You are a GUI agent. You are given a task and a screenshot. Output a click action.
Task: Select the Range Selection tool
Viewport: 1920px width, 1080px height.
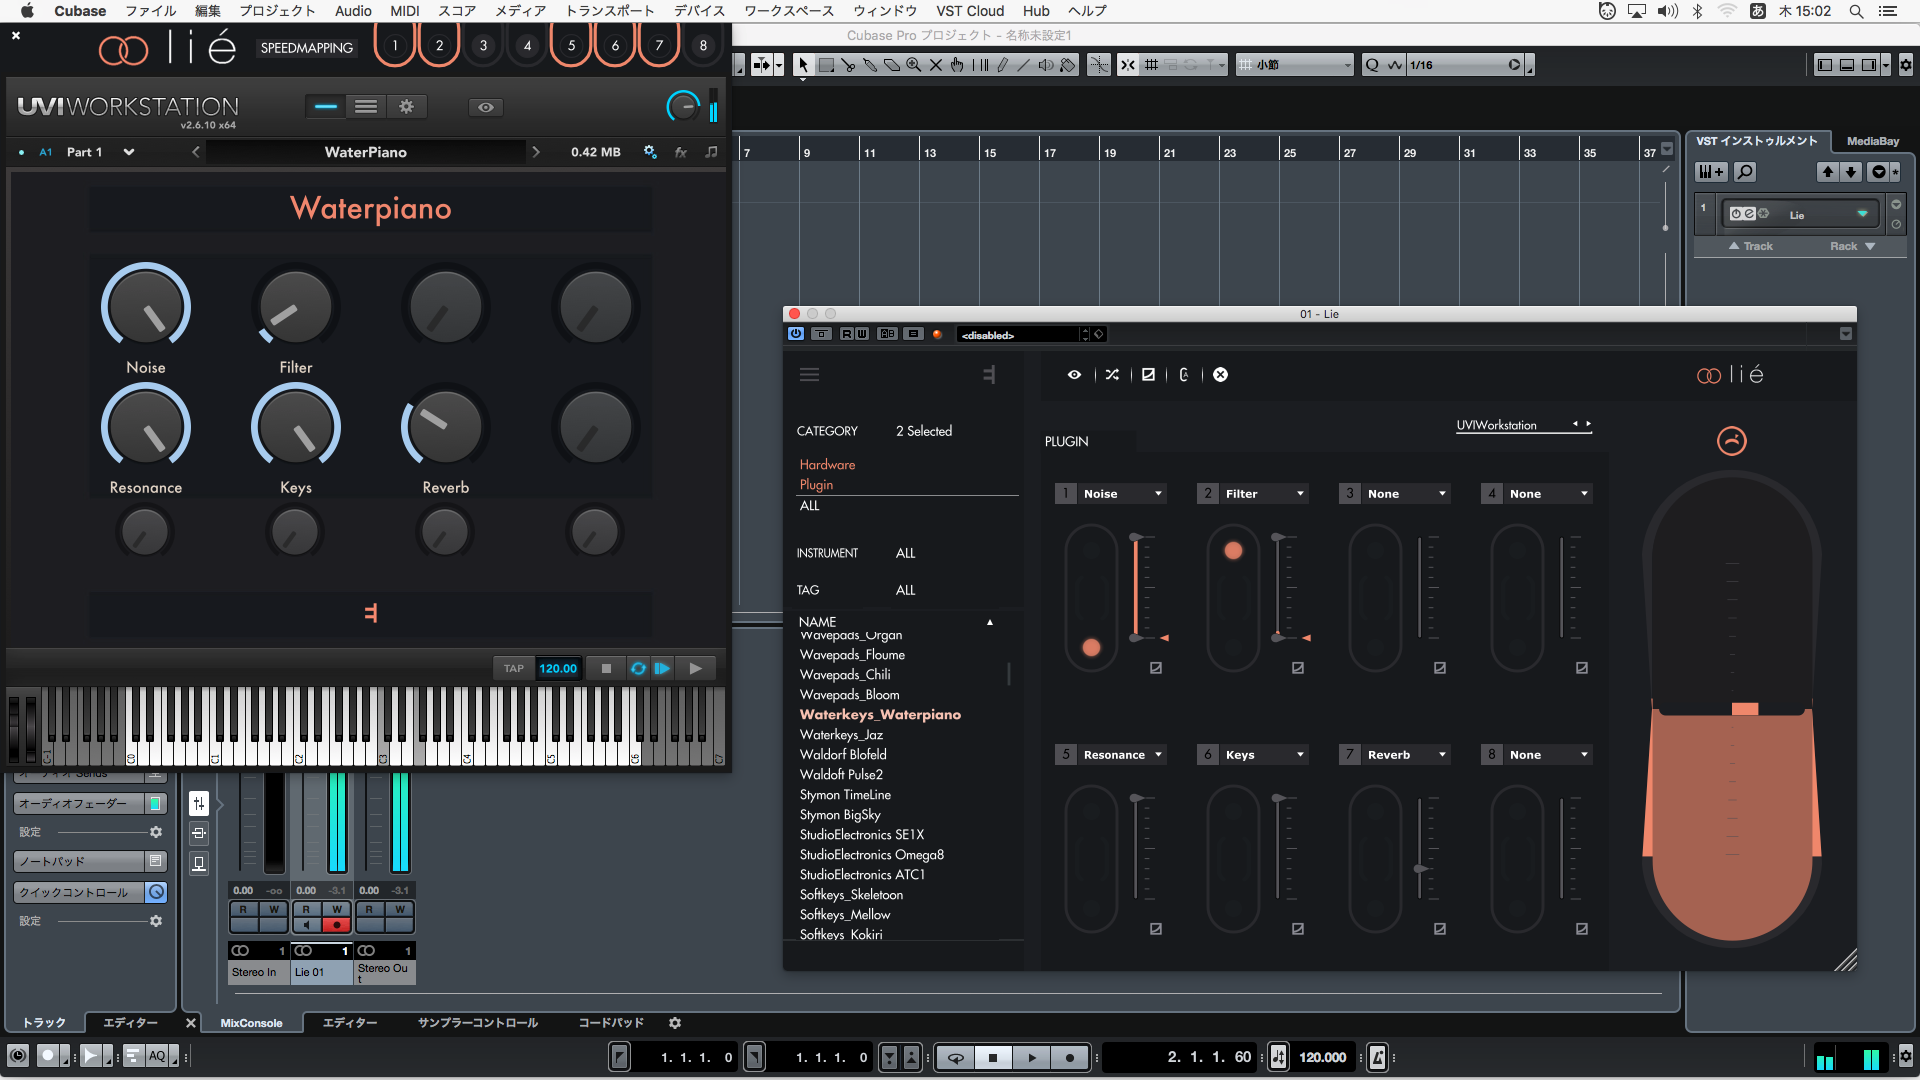point(826,65)
